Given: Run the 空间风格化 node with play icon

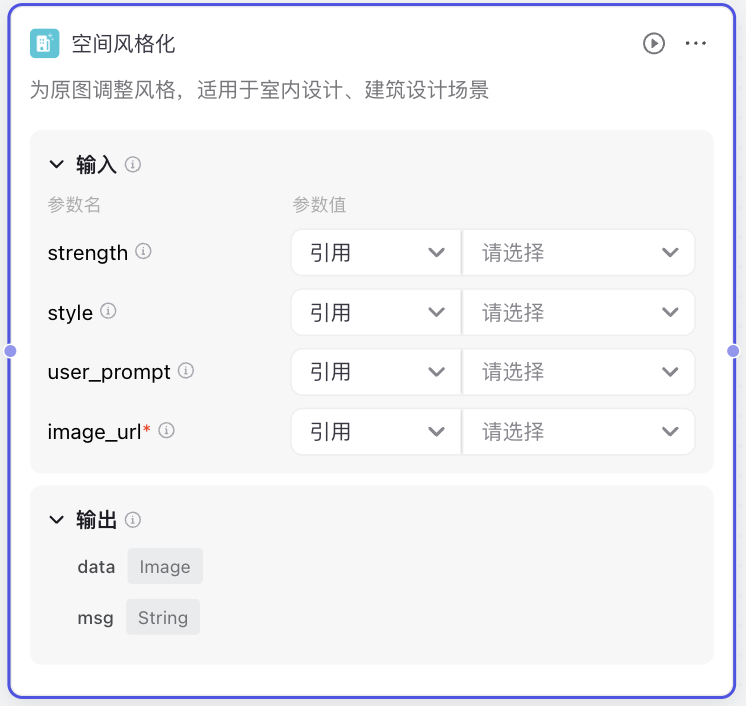Looking at the screenshot, I should (x=653, y=44).
